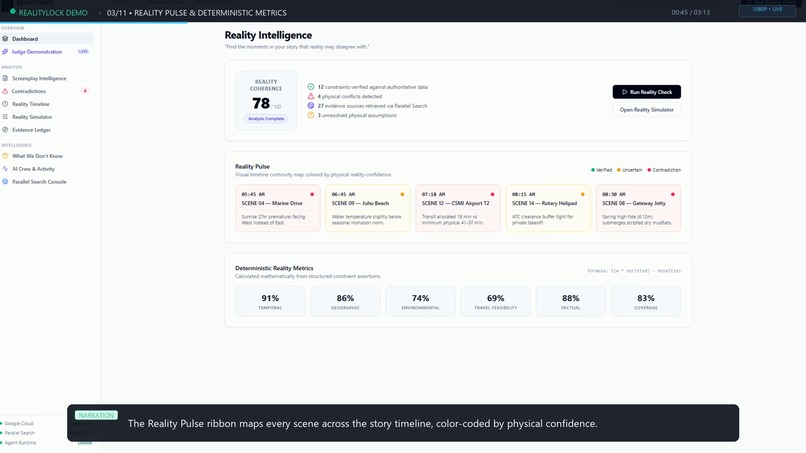Click the 91% Temporal metric tile

(x=270, y=301)
